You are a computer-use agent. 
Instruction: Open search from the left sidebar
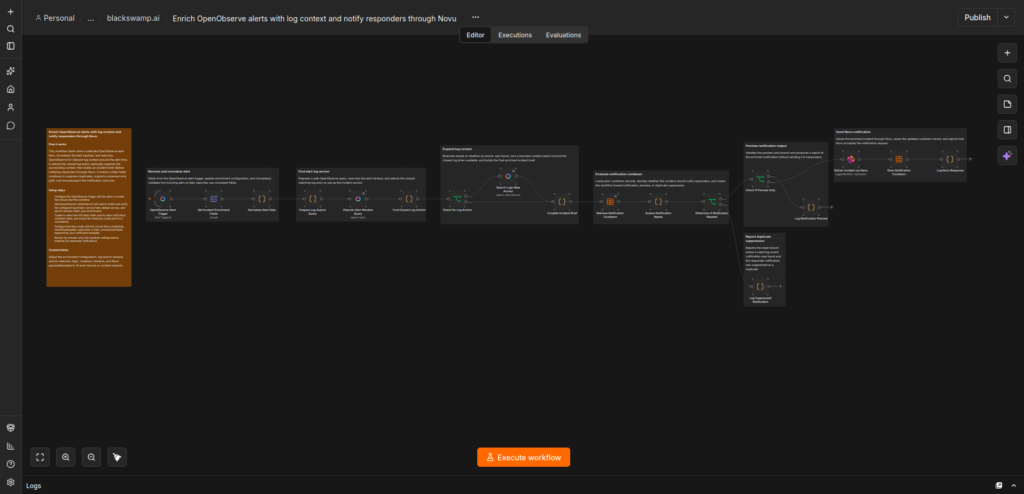[x=10, y=29]
